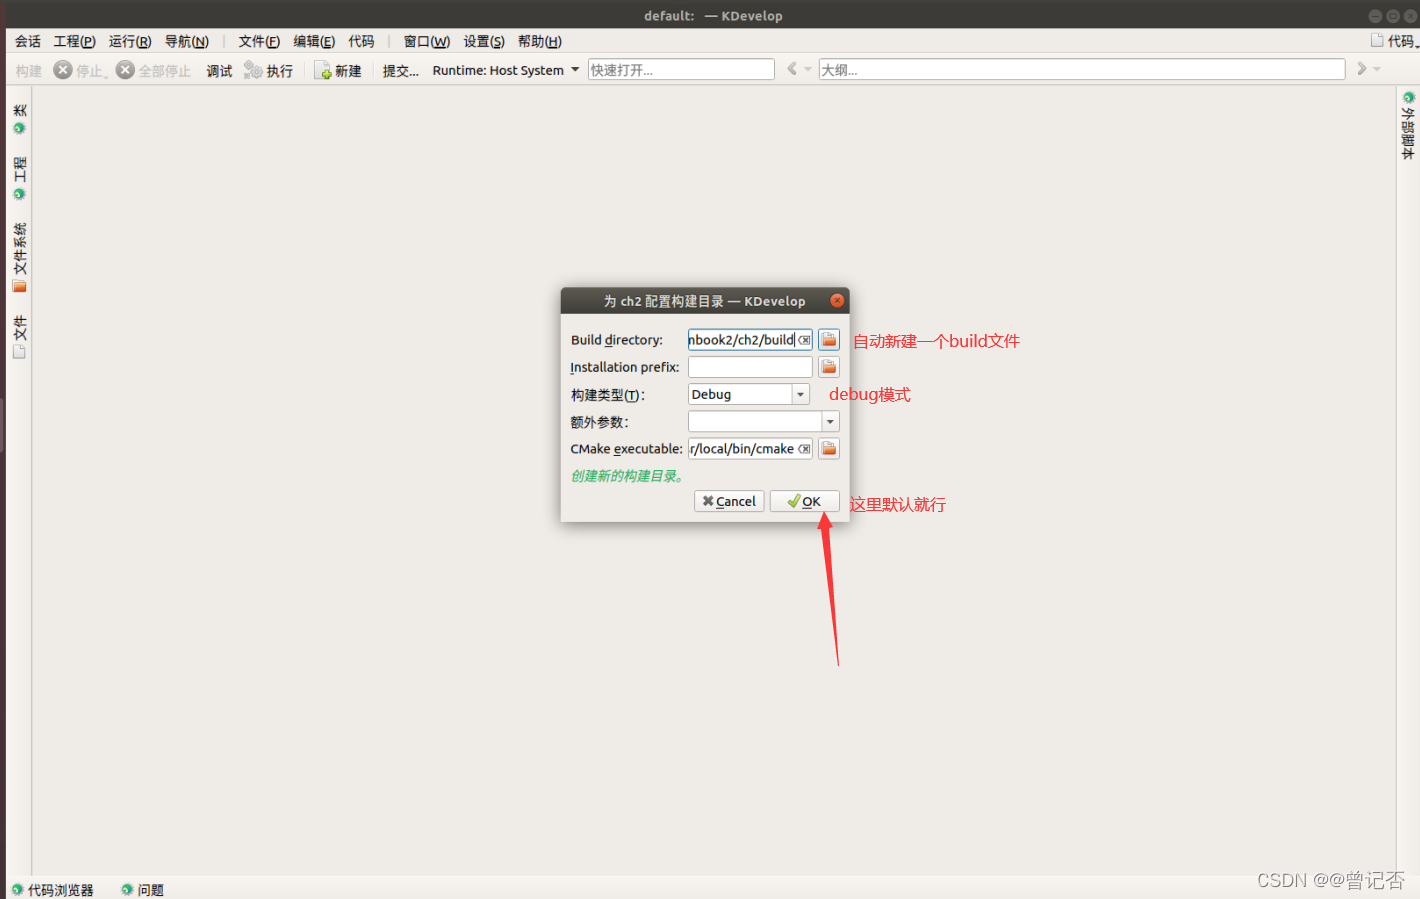Open the Filesystem (文件系统) side panel
1420x899 pixels.
coord(19,257)
